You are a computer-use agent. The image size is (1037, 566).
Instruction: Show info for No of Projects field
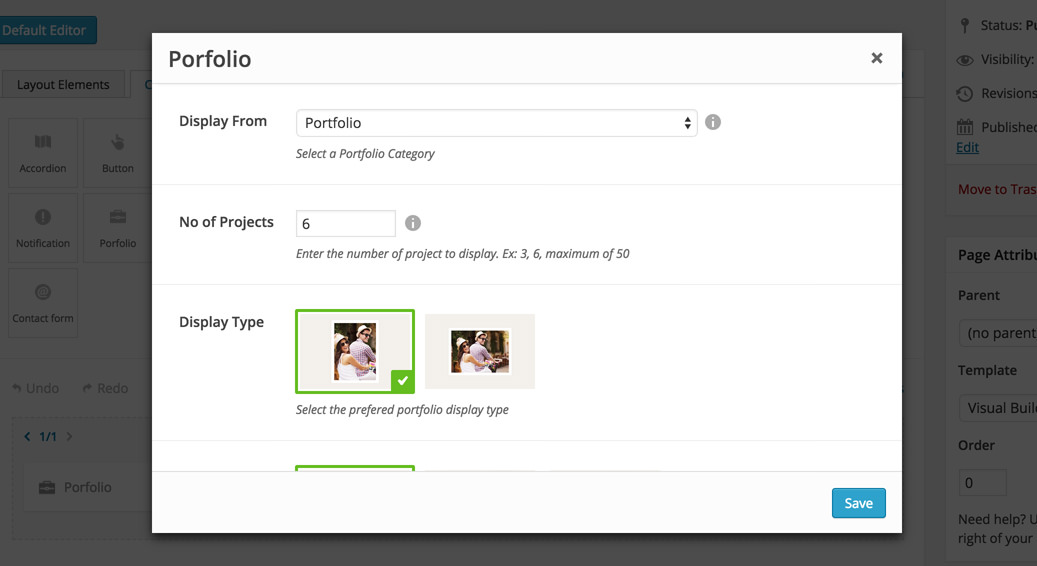413,223
